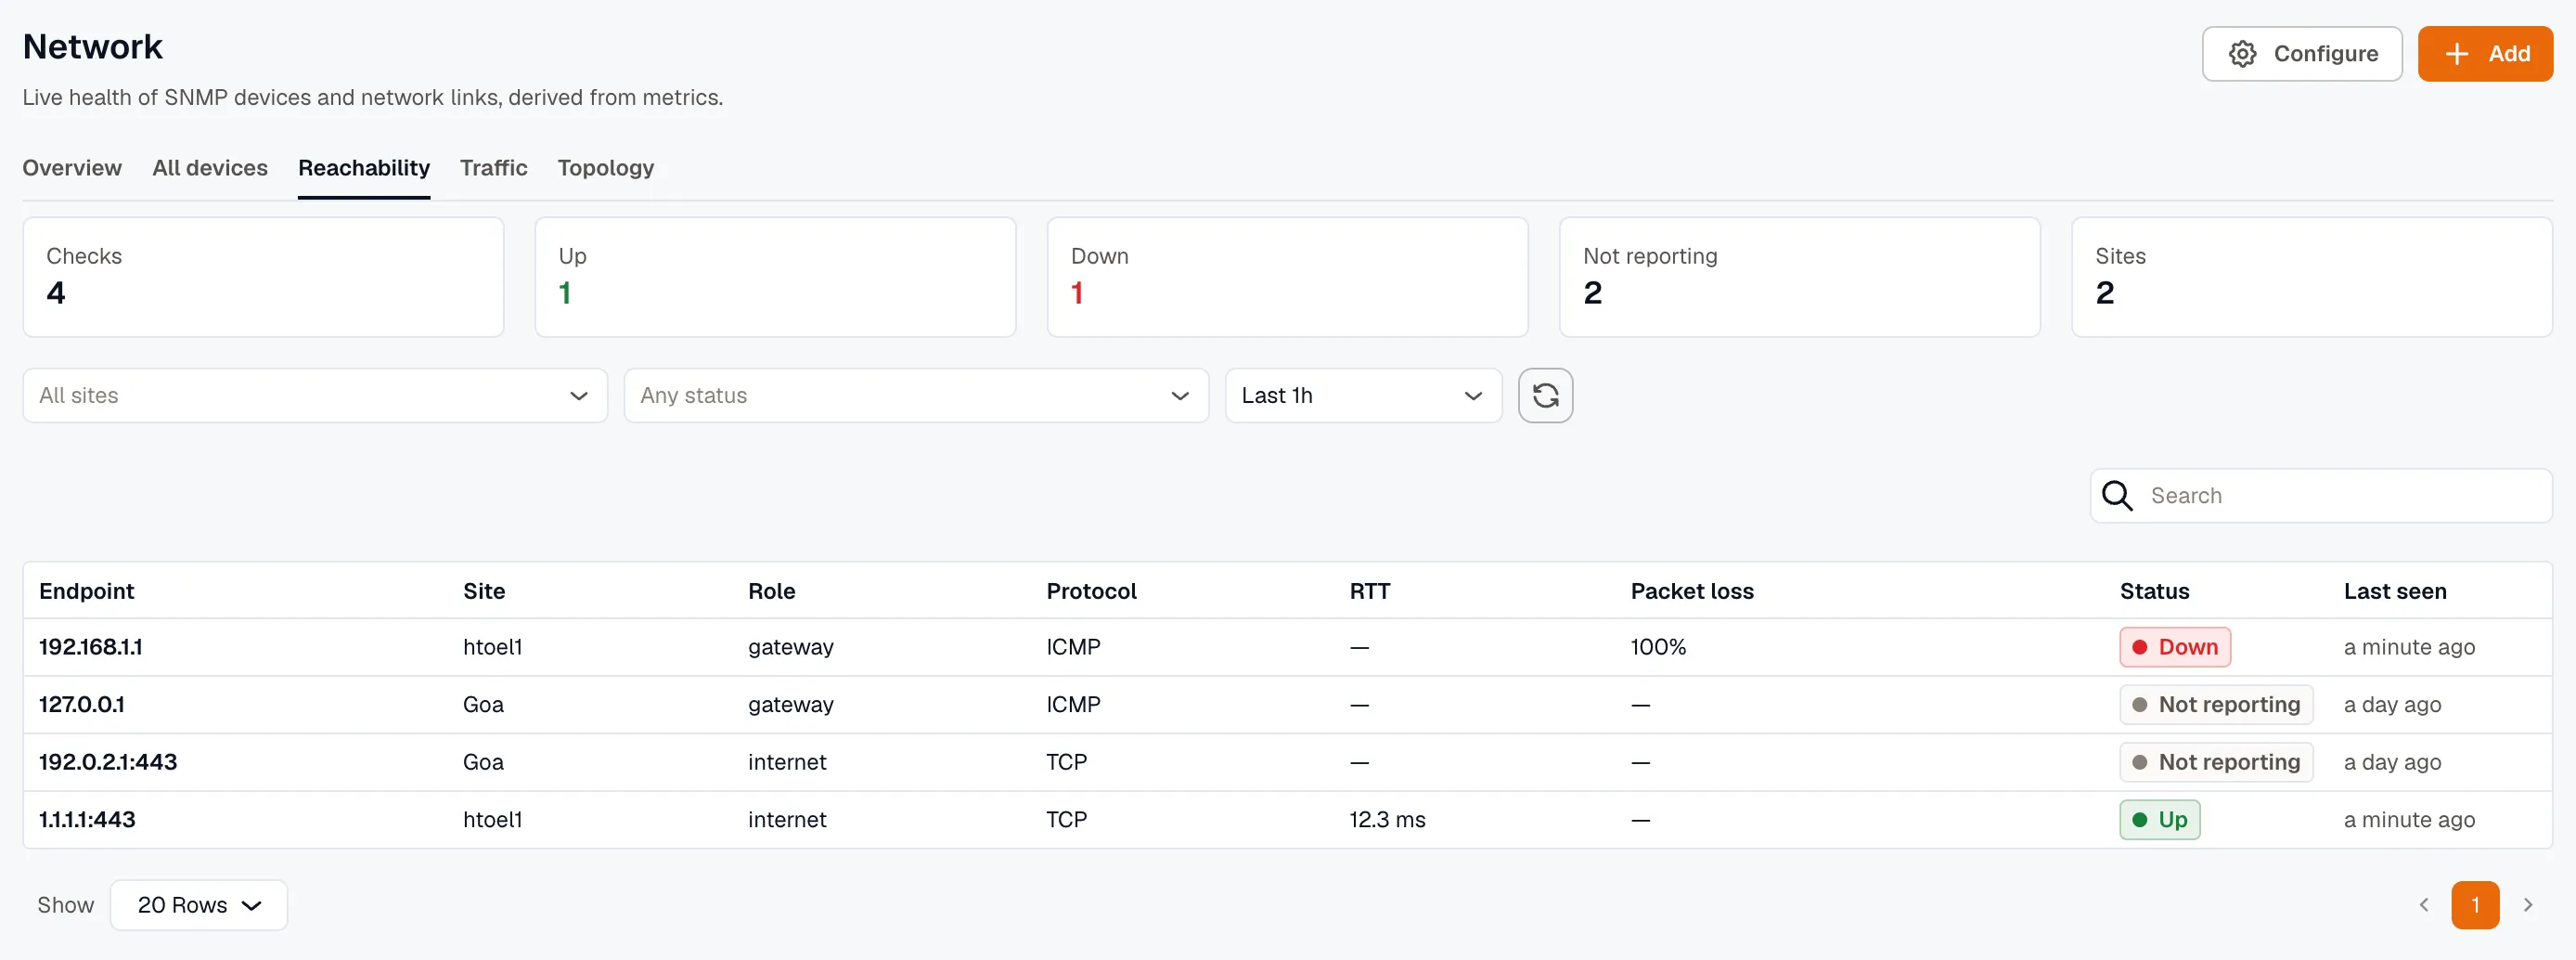Change the Last 1h time range

pyautogui.click(x=1363, y=395)
